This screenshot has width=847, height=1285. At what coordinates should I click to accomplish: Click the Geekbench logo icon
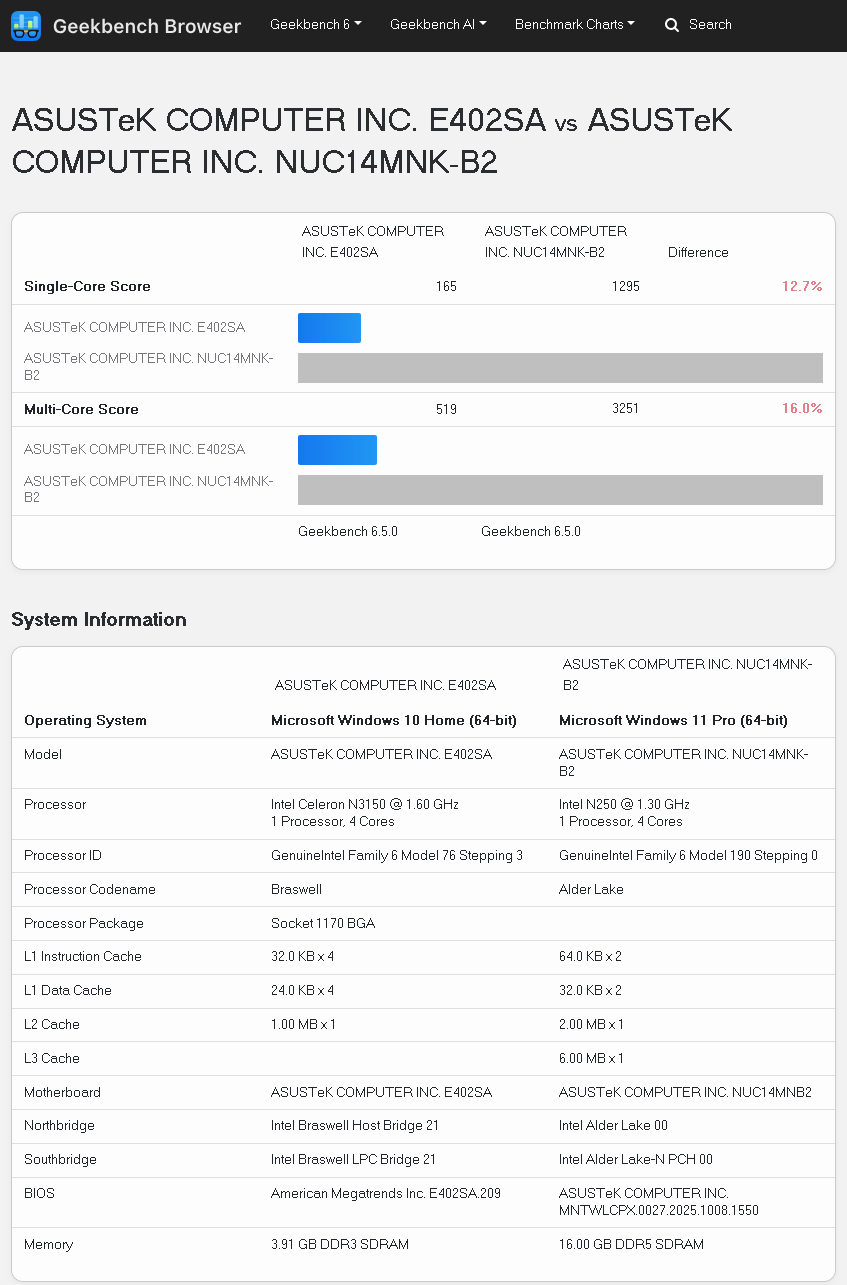pyautogui.click(x=26, y=26)
